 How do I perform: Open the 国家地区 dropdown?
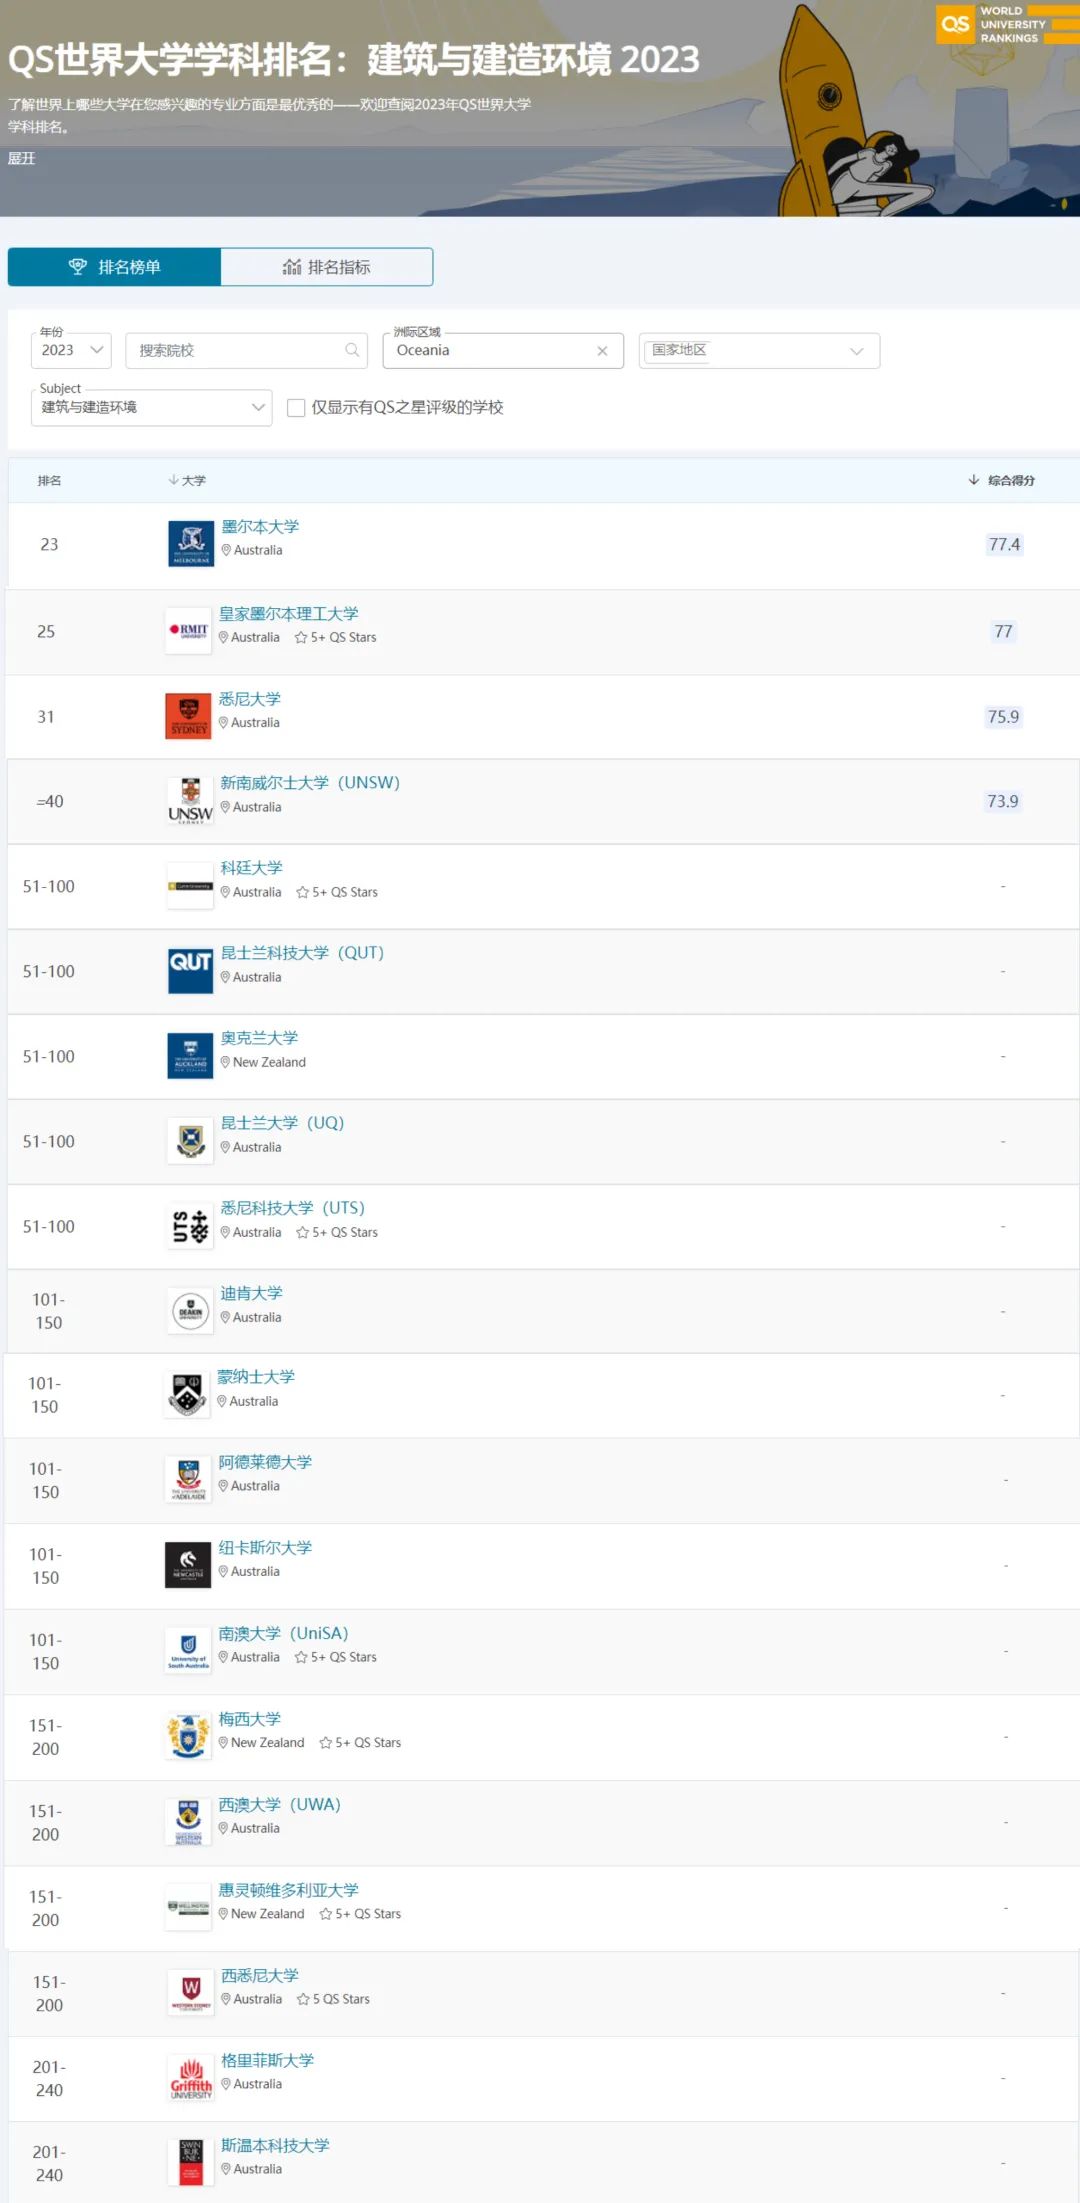759,351
